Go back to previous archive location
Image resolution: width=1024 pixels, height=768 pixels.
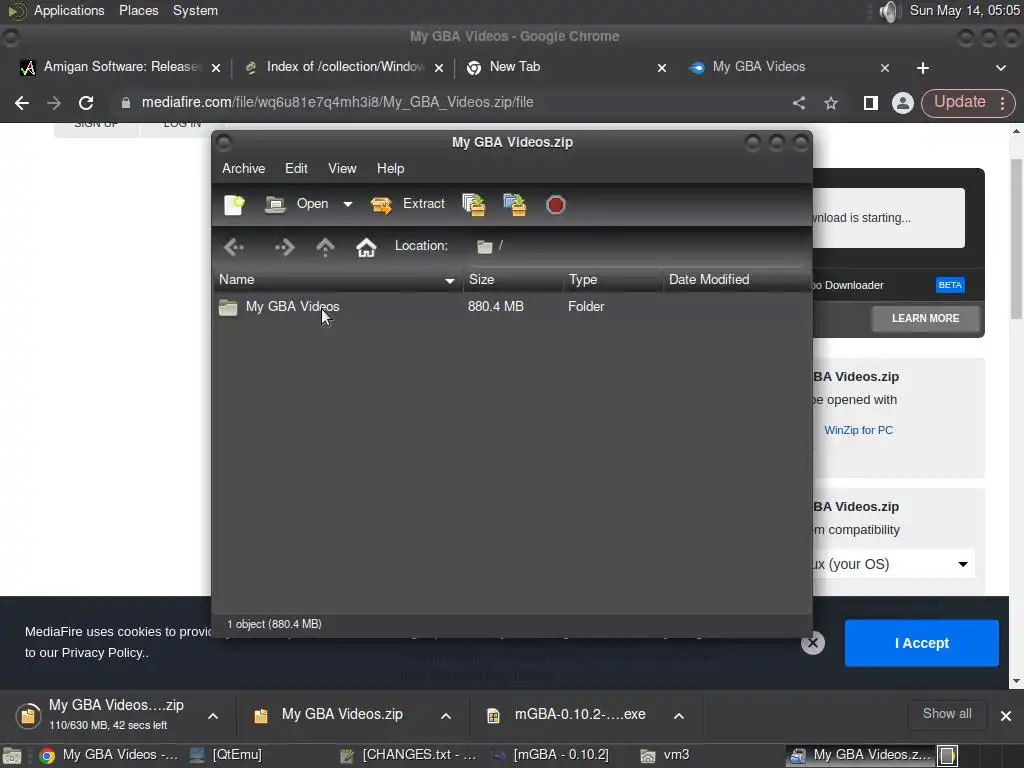tap(234, 247)
